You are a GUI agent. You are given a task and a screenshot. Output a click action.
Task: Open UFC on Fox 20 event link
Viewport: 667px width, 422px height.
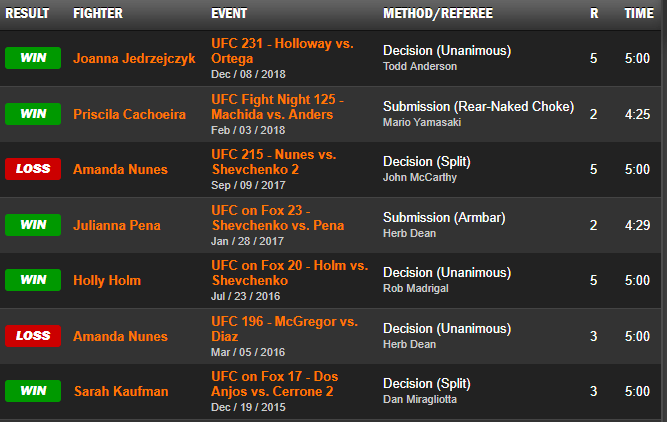pos(289,273)
